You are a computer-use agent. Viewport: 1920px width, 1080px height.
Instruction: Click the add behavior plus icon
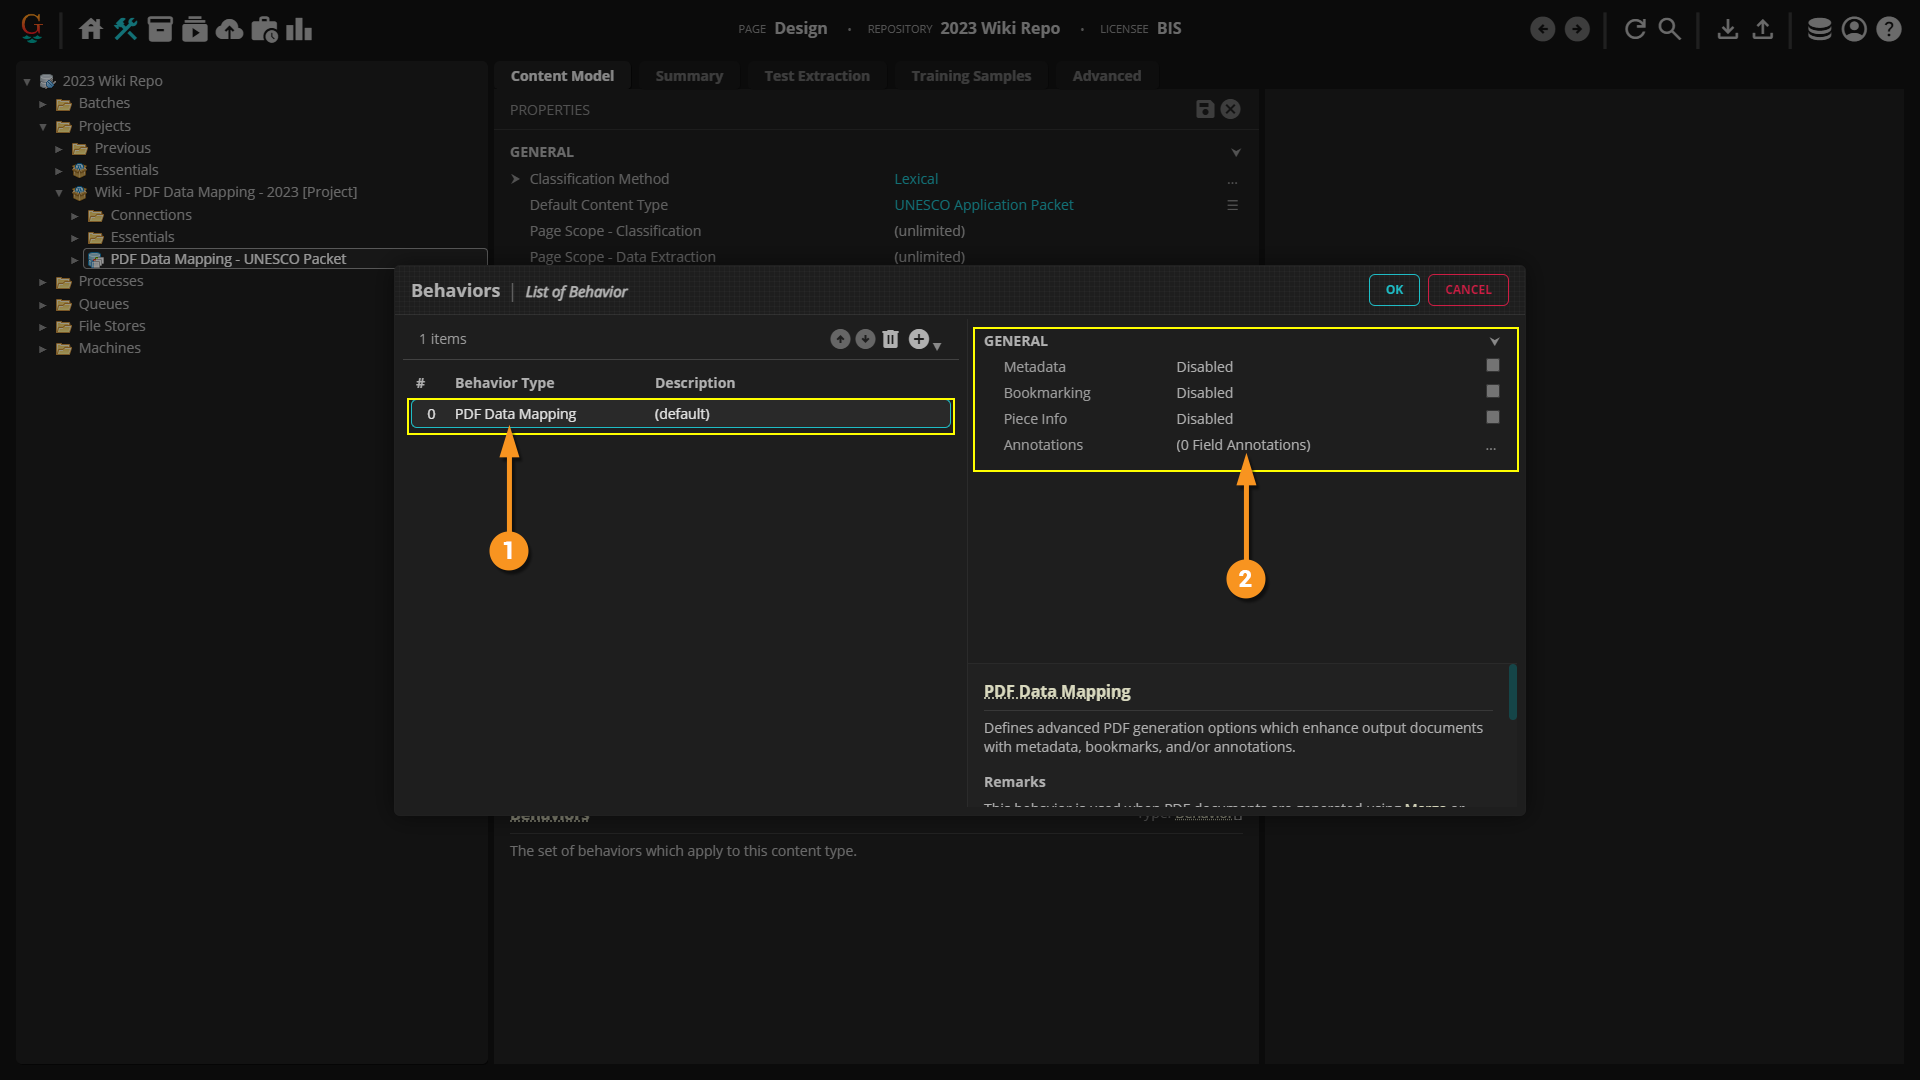click(x=919, y=340)
